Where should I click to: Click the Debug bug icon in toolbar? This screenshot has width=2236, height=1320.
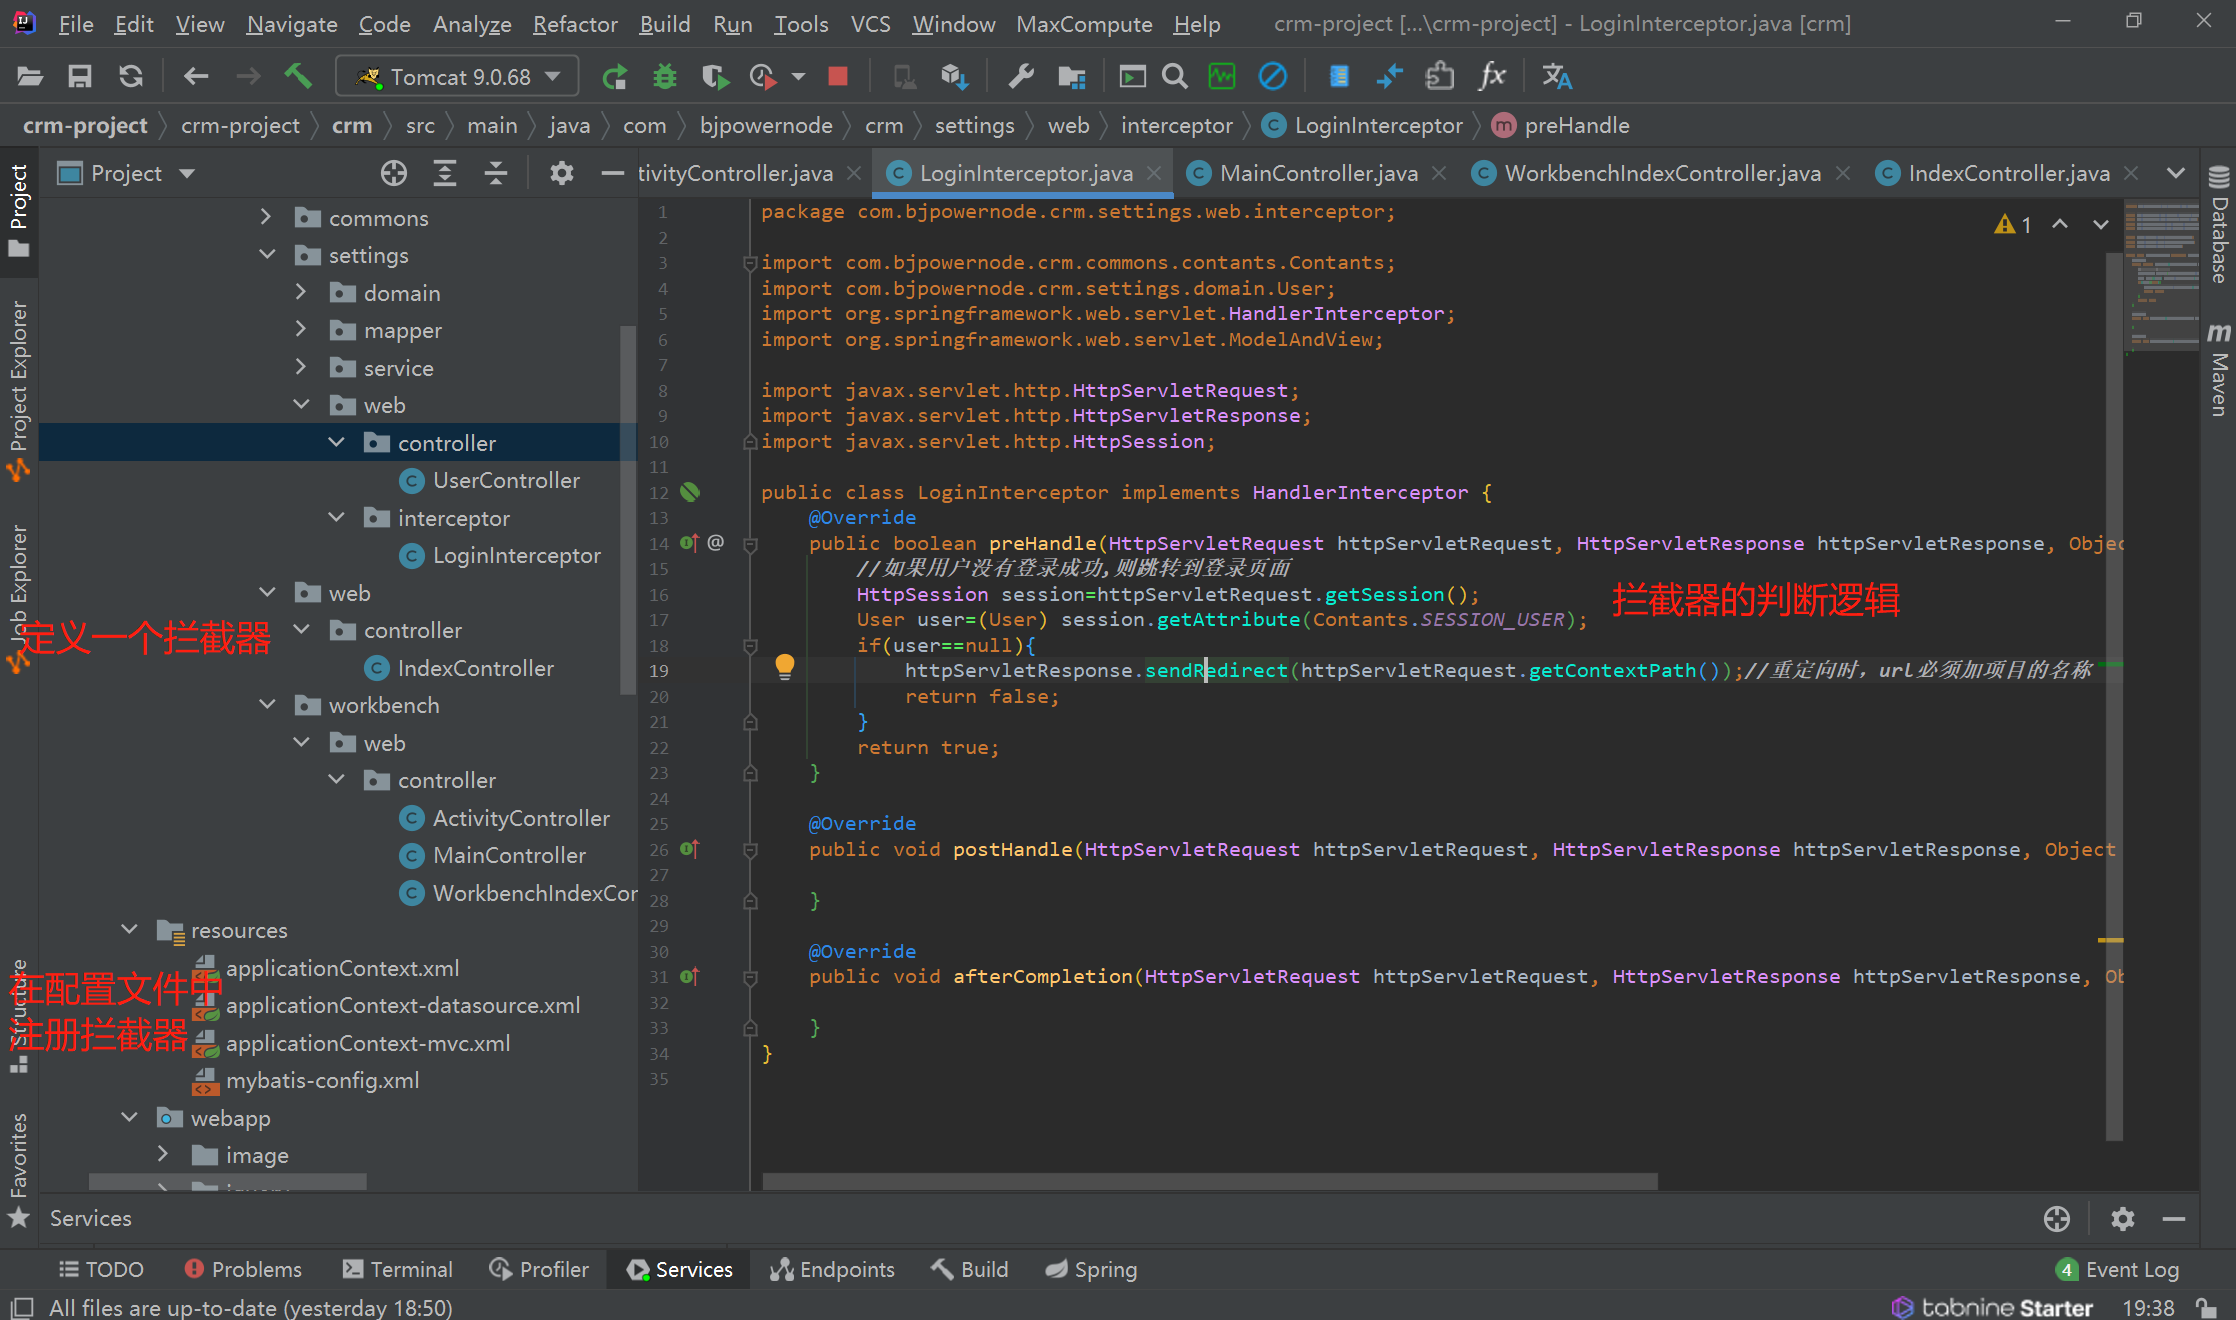pyautogui.click(x=665, y=77)
